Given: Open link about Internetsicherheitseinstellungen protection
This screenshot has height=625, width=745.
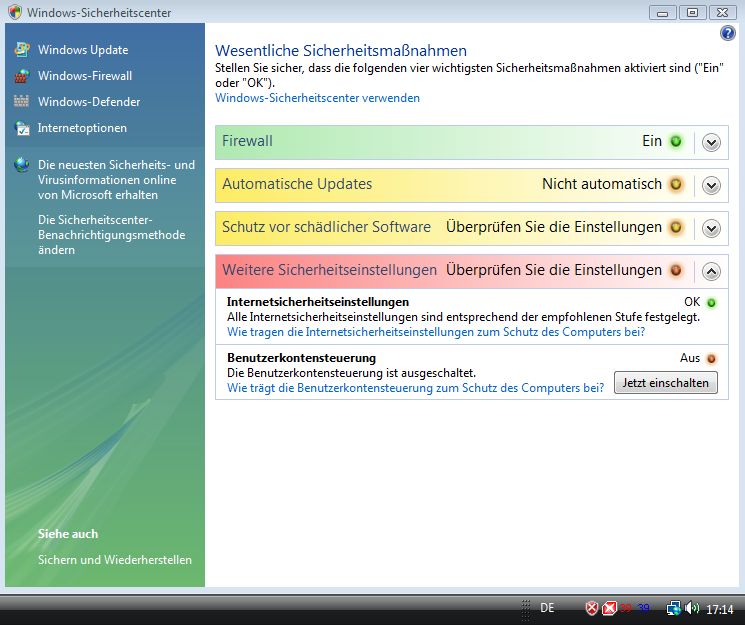Looking at the screenshot, I should (435, 331).
